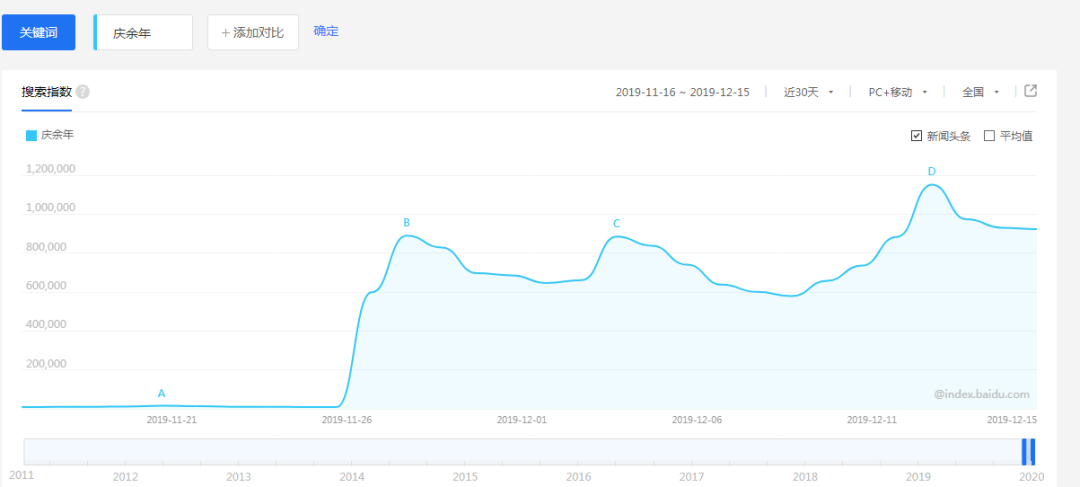
Task: Click news marker B on chart
Action: pos(406,223)
